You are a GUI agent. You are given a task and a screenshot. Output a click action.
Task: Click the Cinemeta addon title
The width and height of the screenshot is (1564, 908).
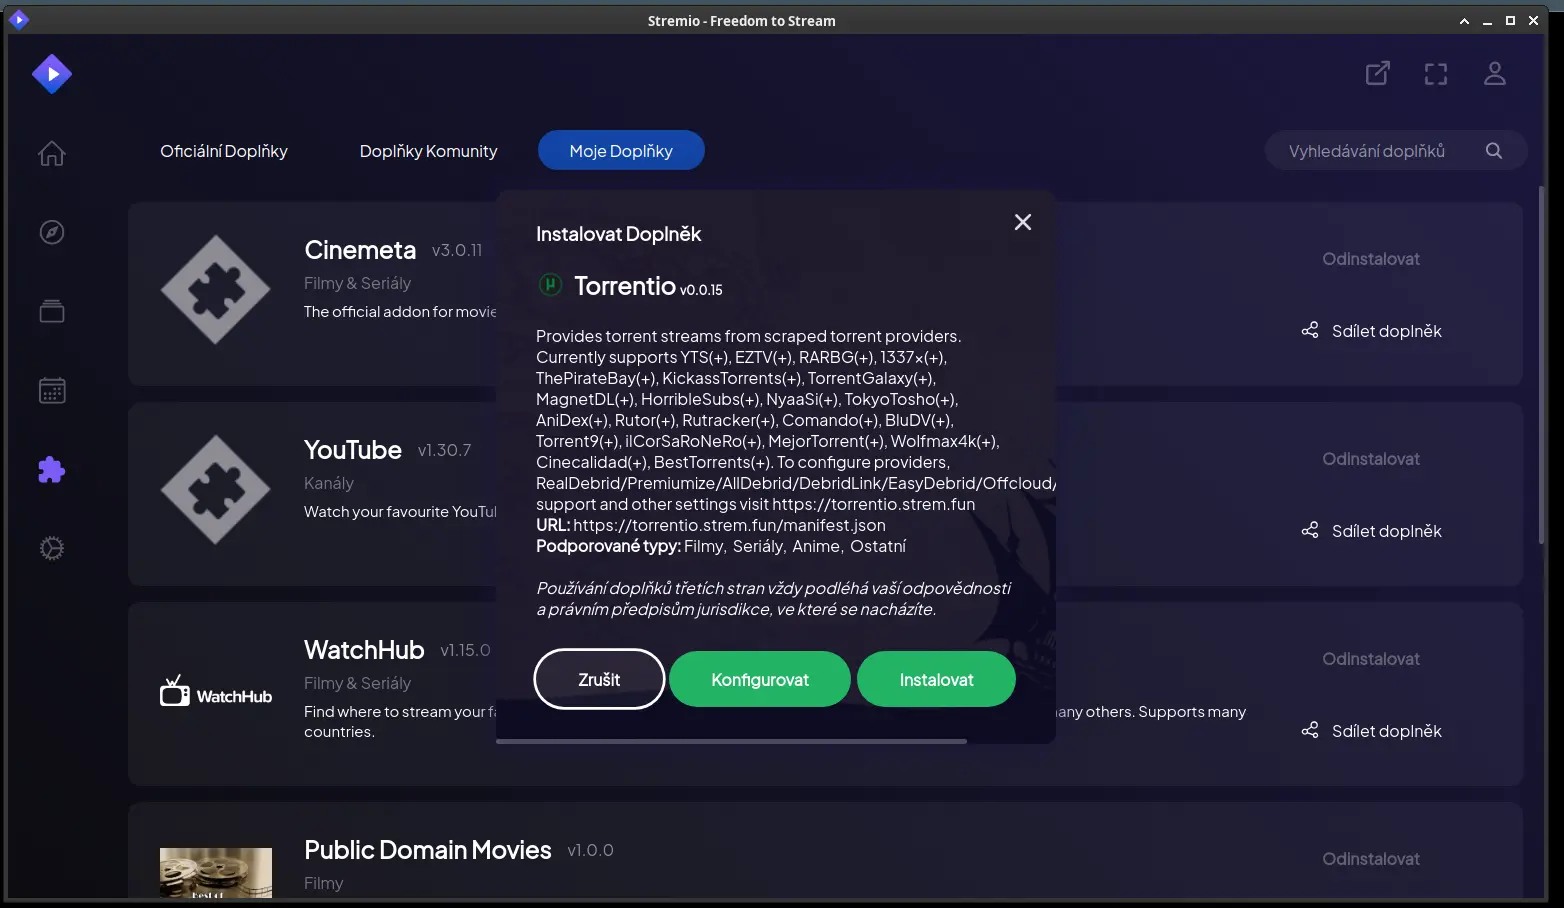[x=360, y=250]
